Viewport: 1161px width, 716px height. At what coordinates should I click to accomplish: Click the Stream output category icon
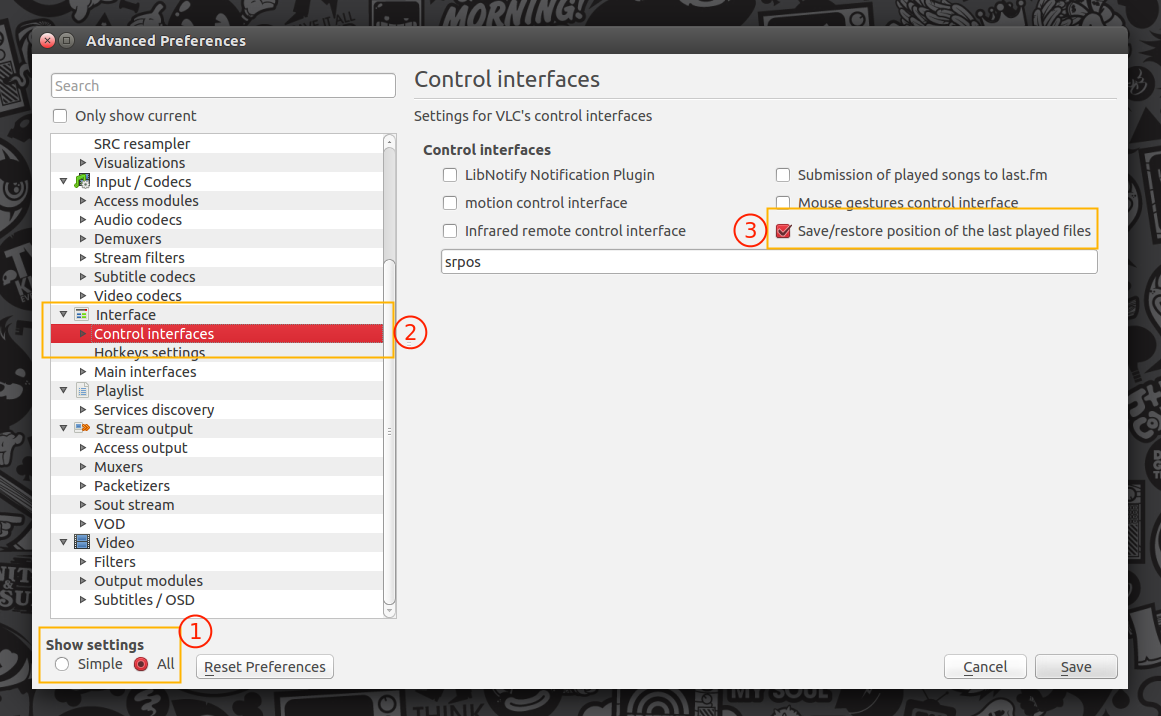click(82, 429)
